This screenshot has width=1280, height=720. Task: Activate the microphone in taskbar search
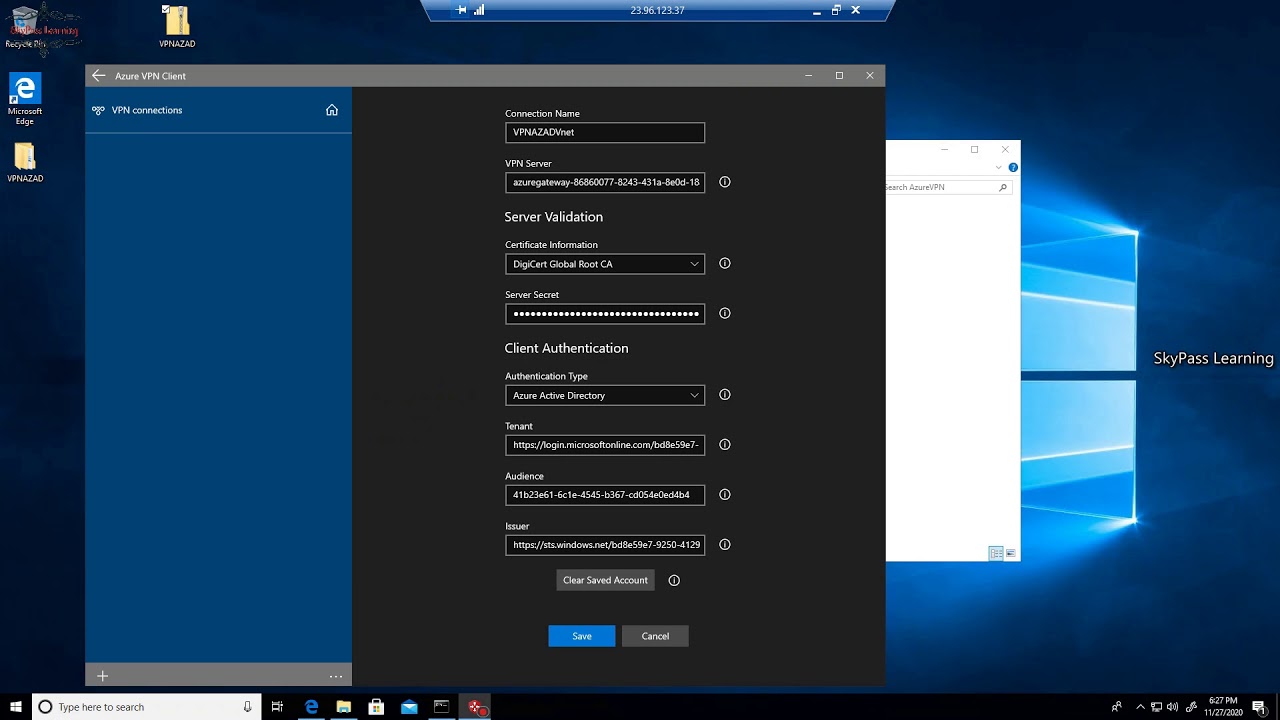coord(247,707)
